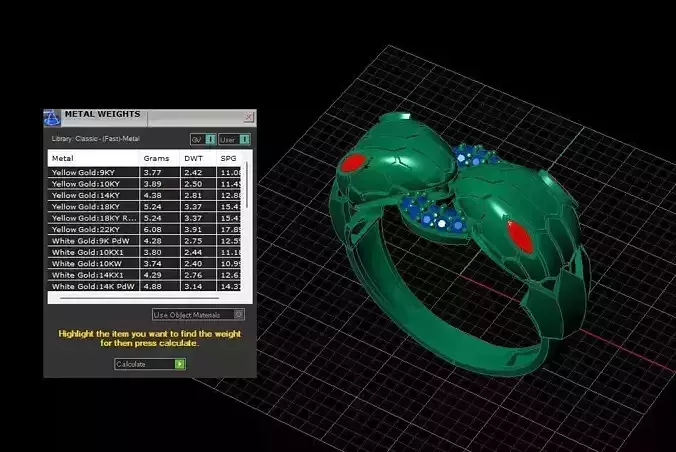Toggle the GV library button
The image size is (676, 452).
coord(203,139)
